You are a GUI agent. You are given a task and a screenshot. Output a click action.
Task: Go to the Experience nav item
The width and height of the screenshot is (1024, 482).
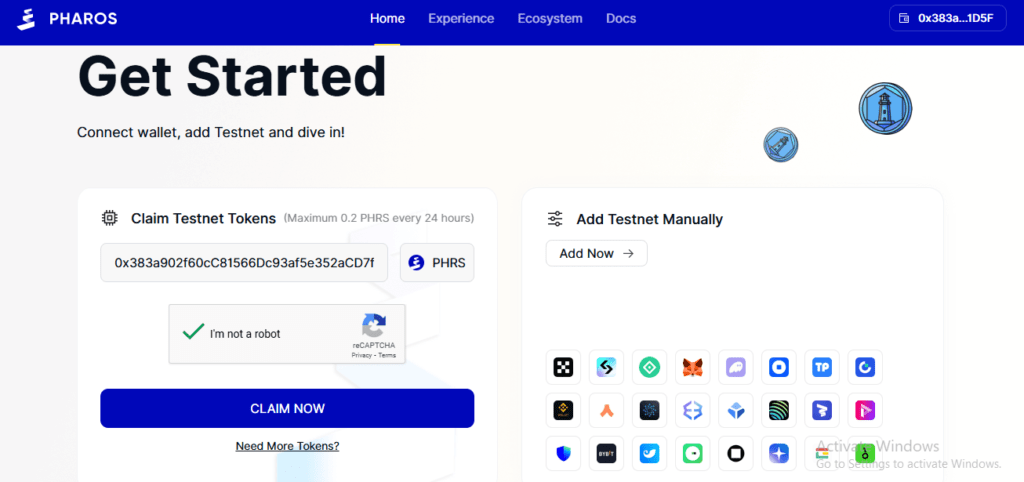pyautogui.click(x=461, y=19)
